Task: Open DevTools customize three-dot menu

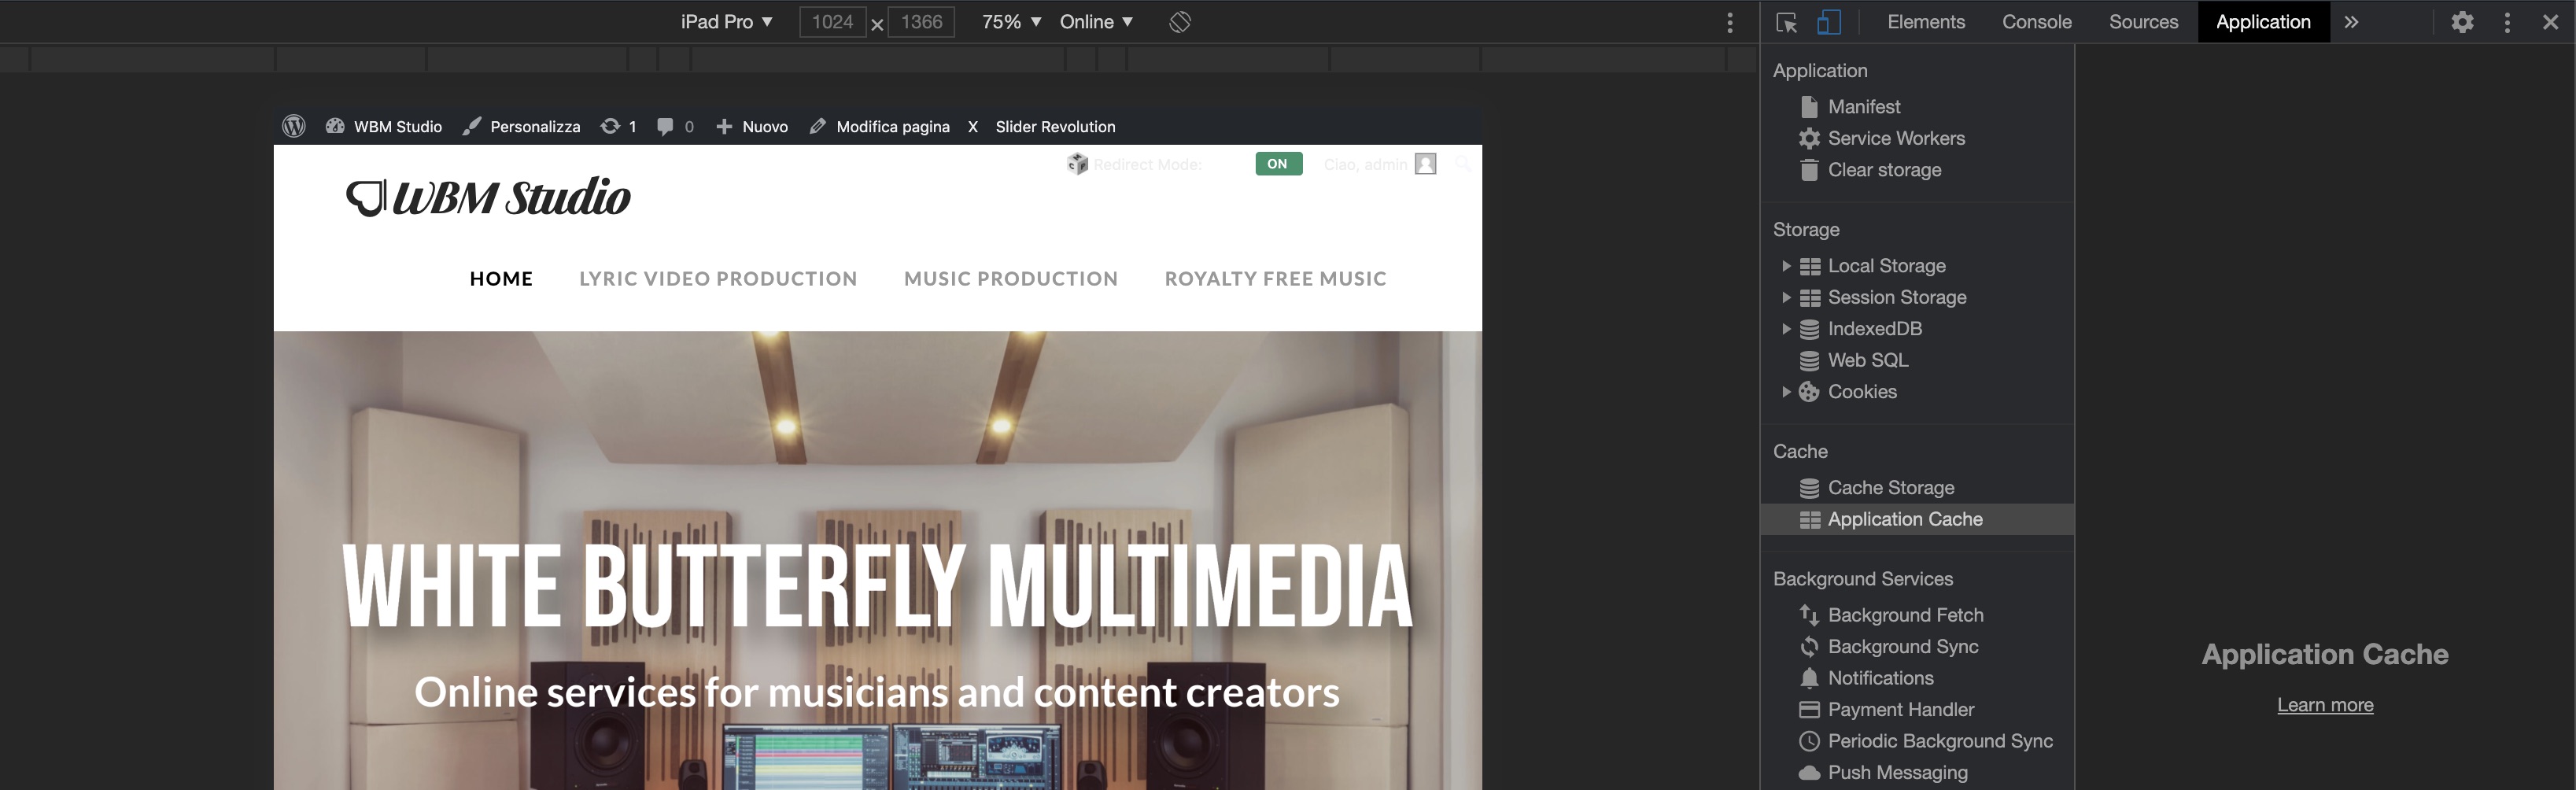Action: click(x=2507, y=22)
